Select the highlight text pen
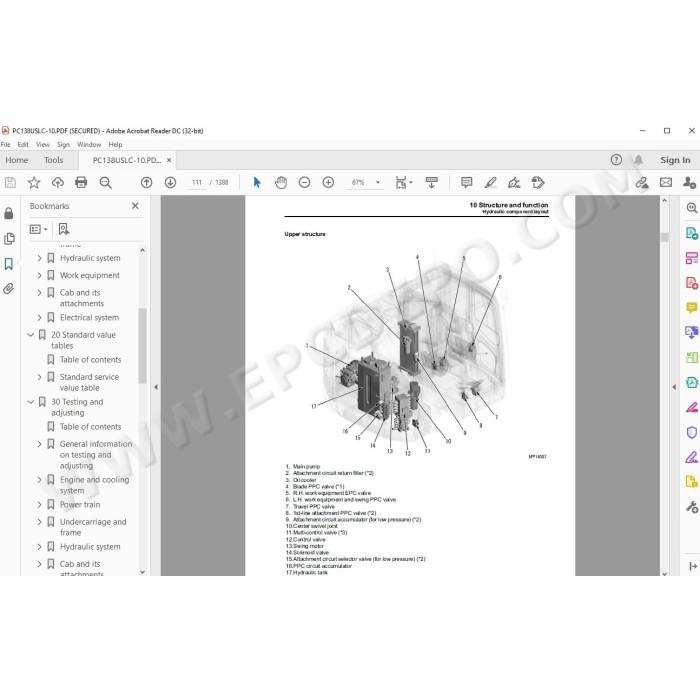 coord(490,183)
